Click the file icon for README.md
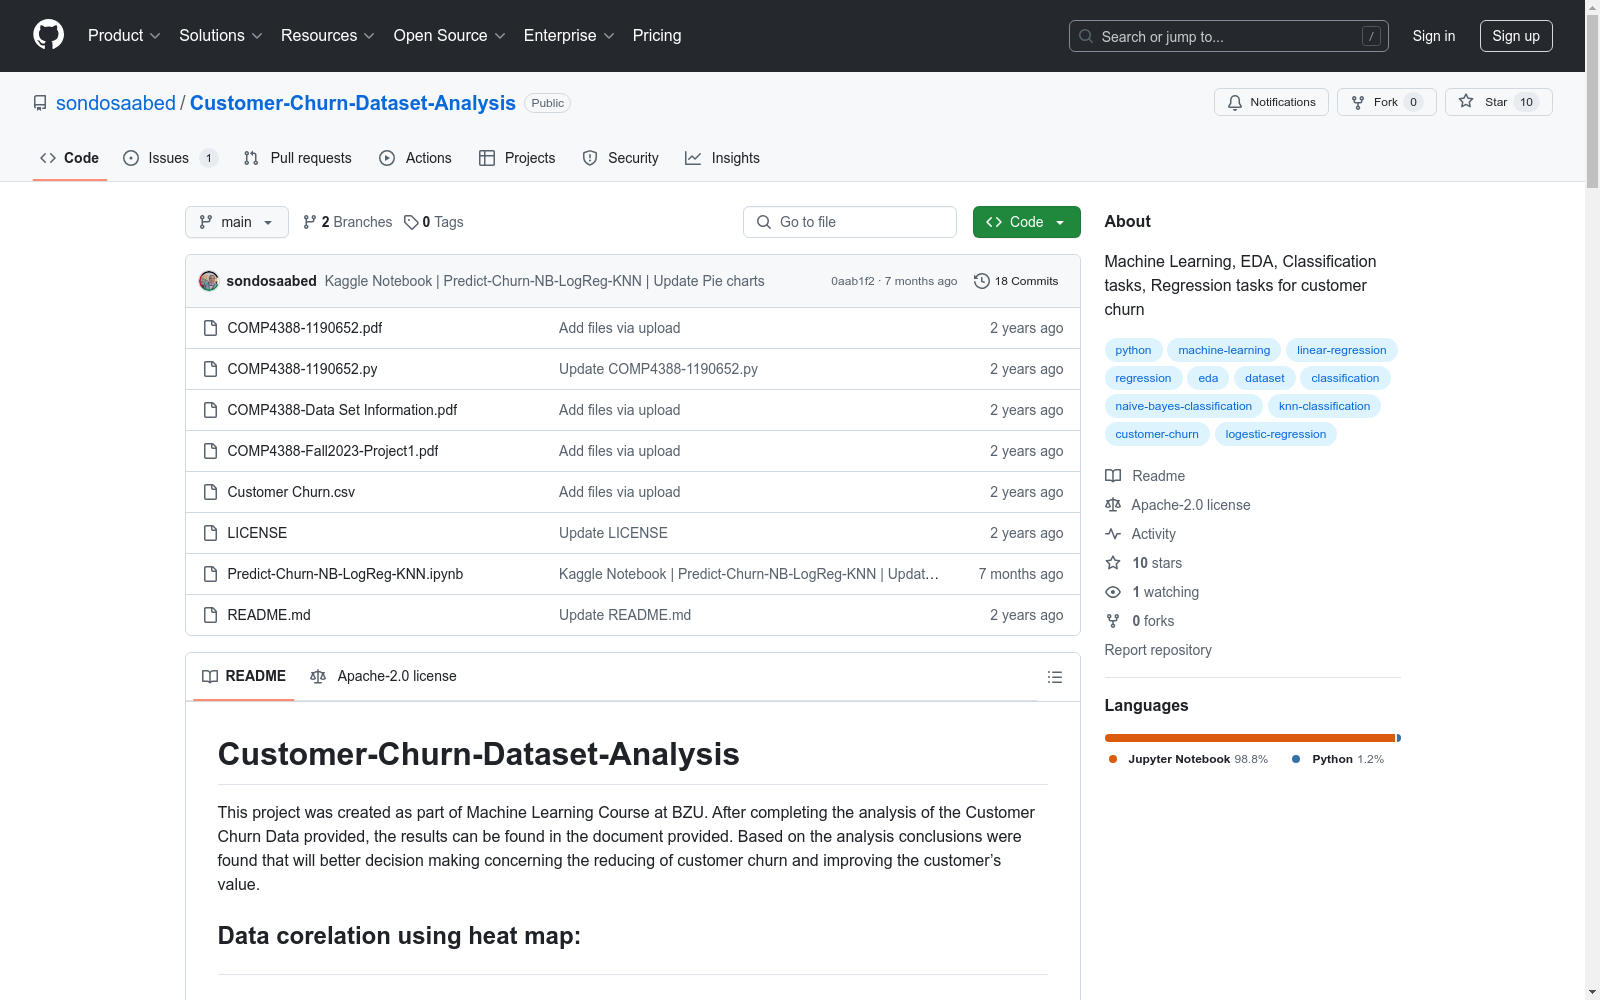 [x=210, y=615]
